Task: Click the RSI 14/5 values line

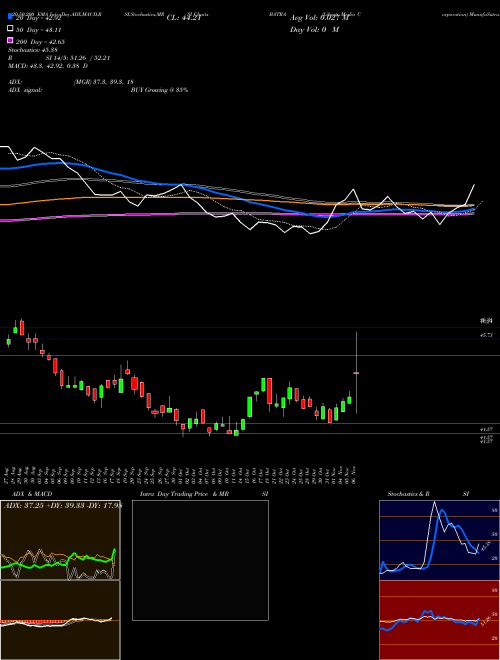Action: [59, 58]
